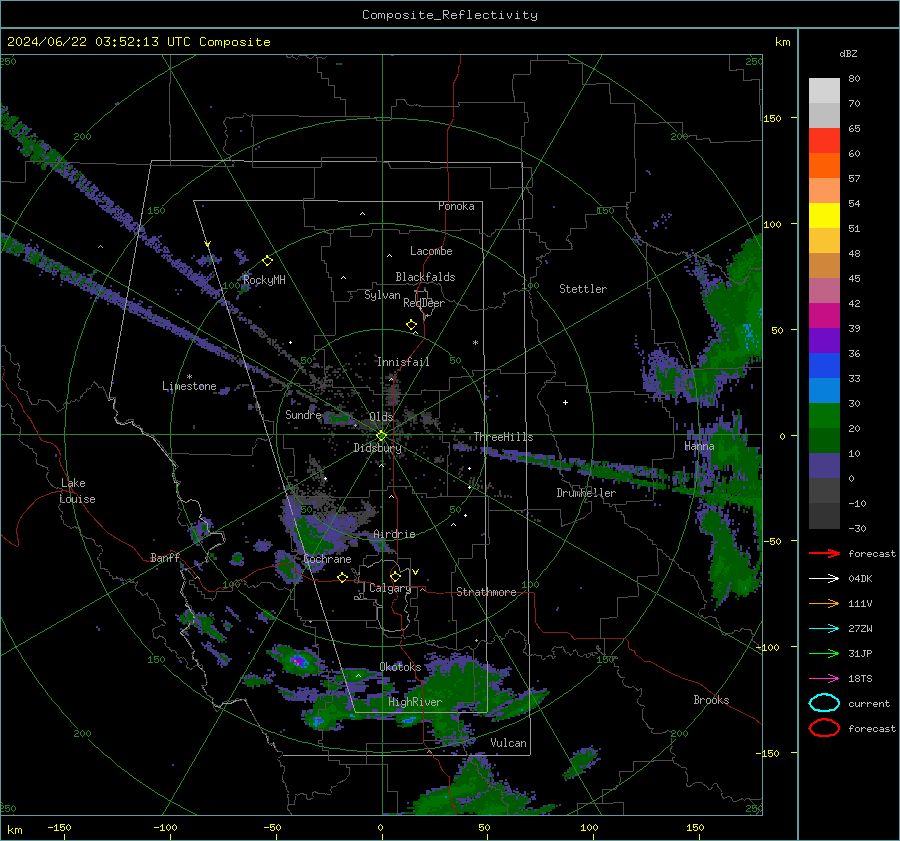
Task: Click the Limestone label
Action: tap(189, 386)
